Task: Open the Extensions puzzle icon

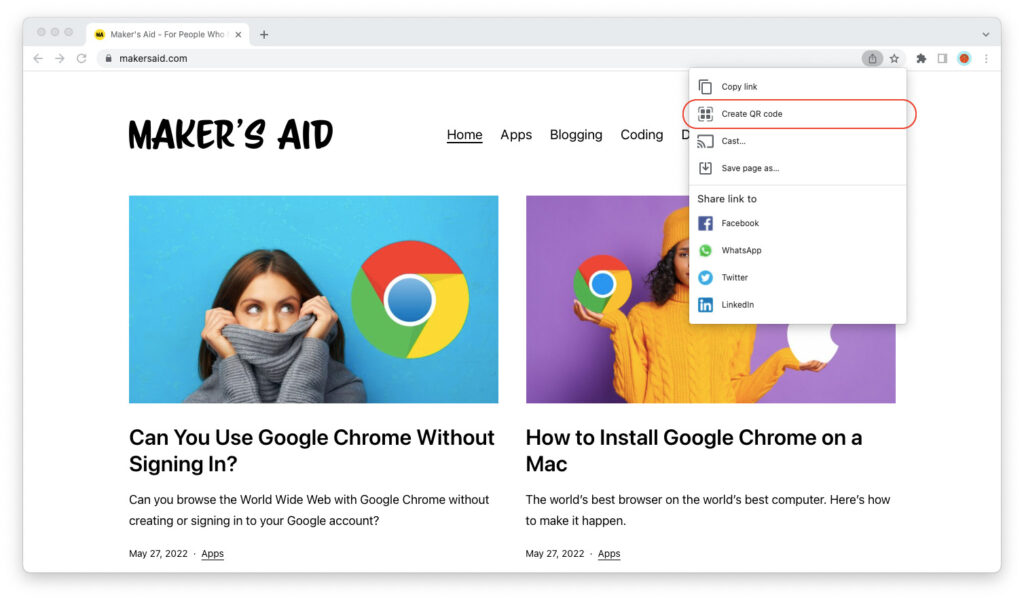Action: pyautogui.click(x=921, y=58)
